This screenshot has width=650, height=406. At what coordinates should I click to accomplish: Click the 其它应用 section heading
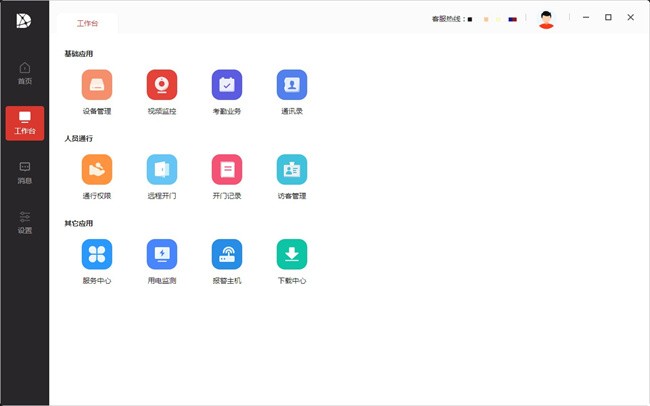point(78,223)
